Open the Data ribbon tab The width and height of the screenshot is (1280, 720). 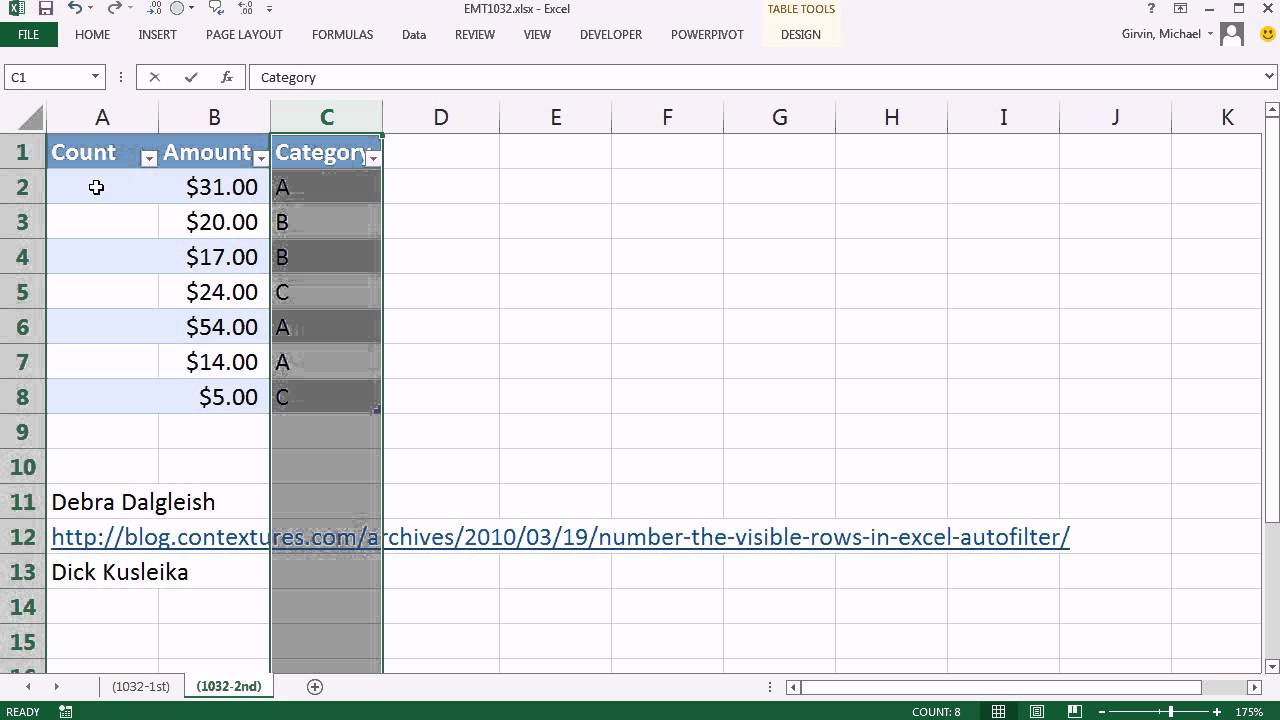tap(414, 34)
